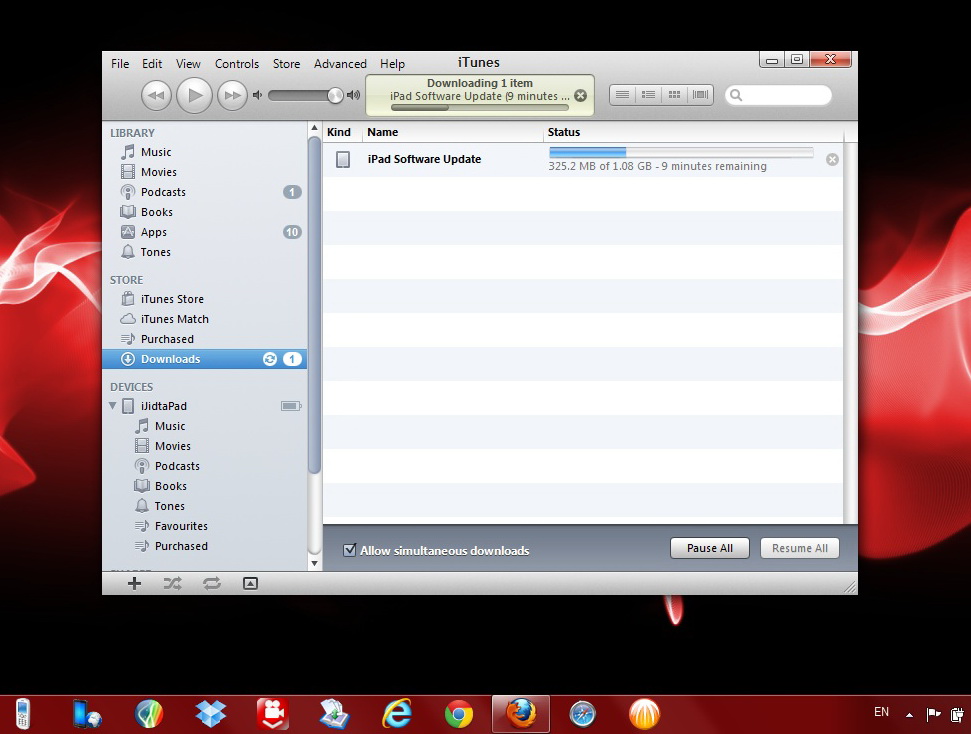The image size is (971, 734).
Task: Open the Help menu
Action: (x=392, y=64)
